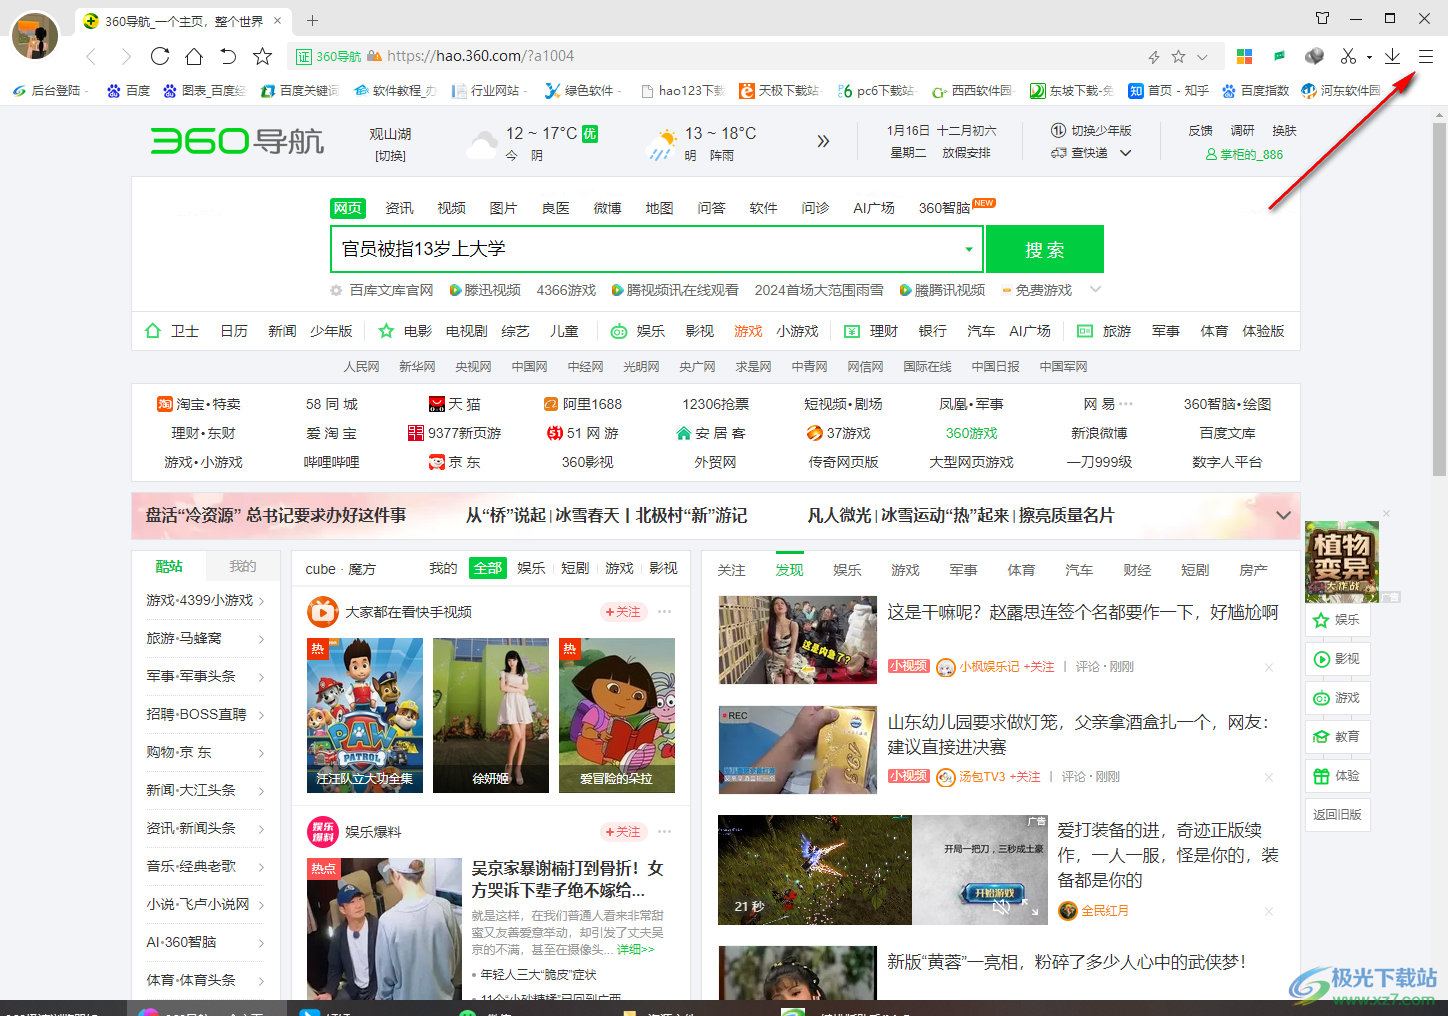Open 放假安排 link
Image resolution: width=1448 pixels, height=1016 pixels.
pos(966,153)
